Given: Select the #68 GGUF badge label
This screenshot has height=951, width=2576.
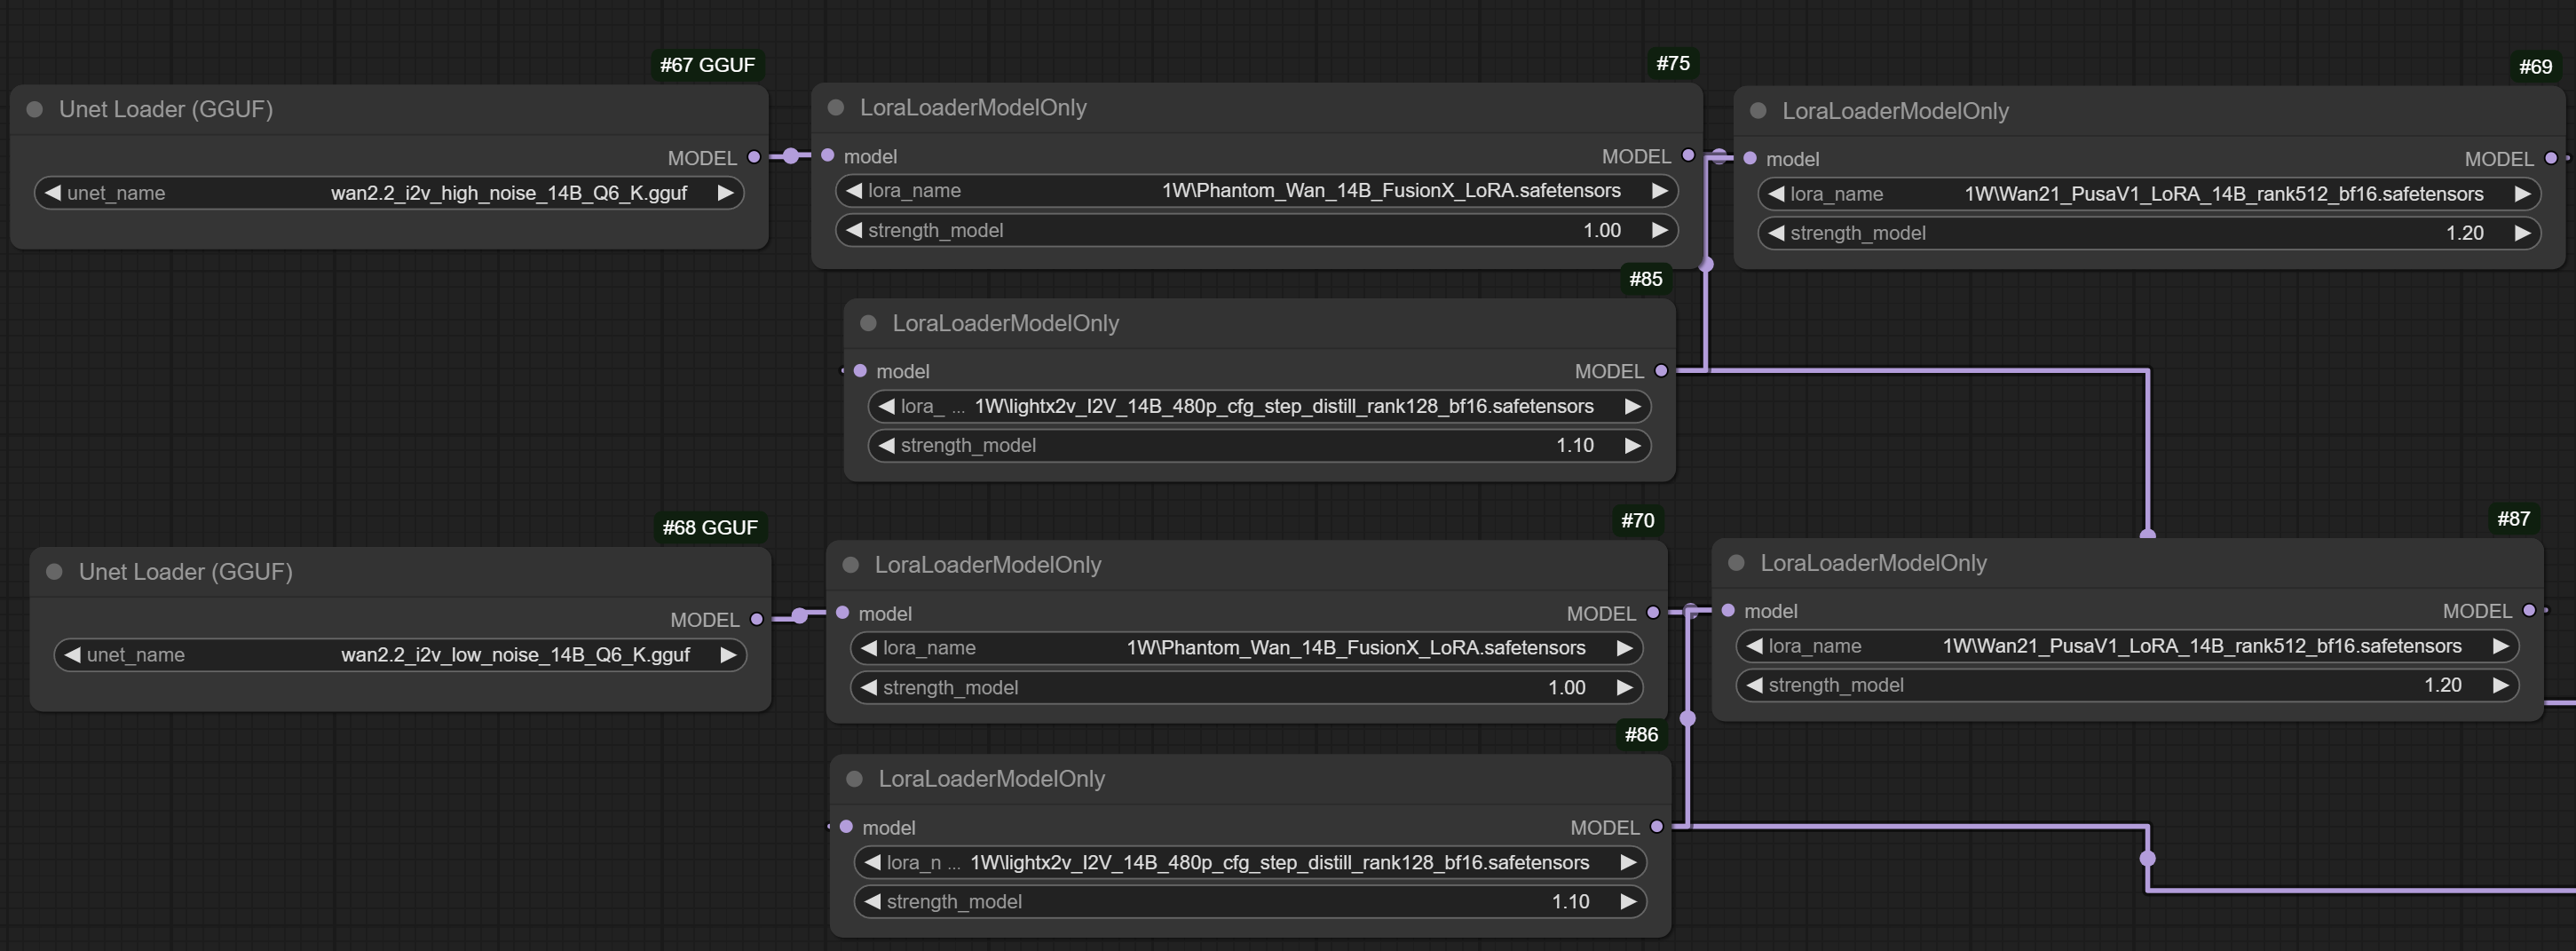Looking at the screenshot, I should [710, 527].
